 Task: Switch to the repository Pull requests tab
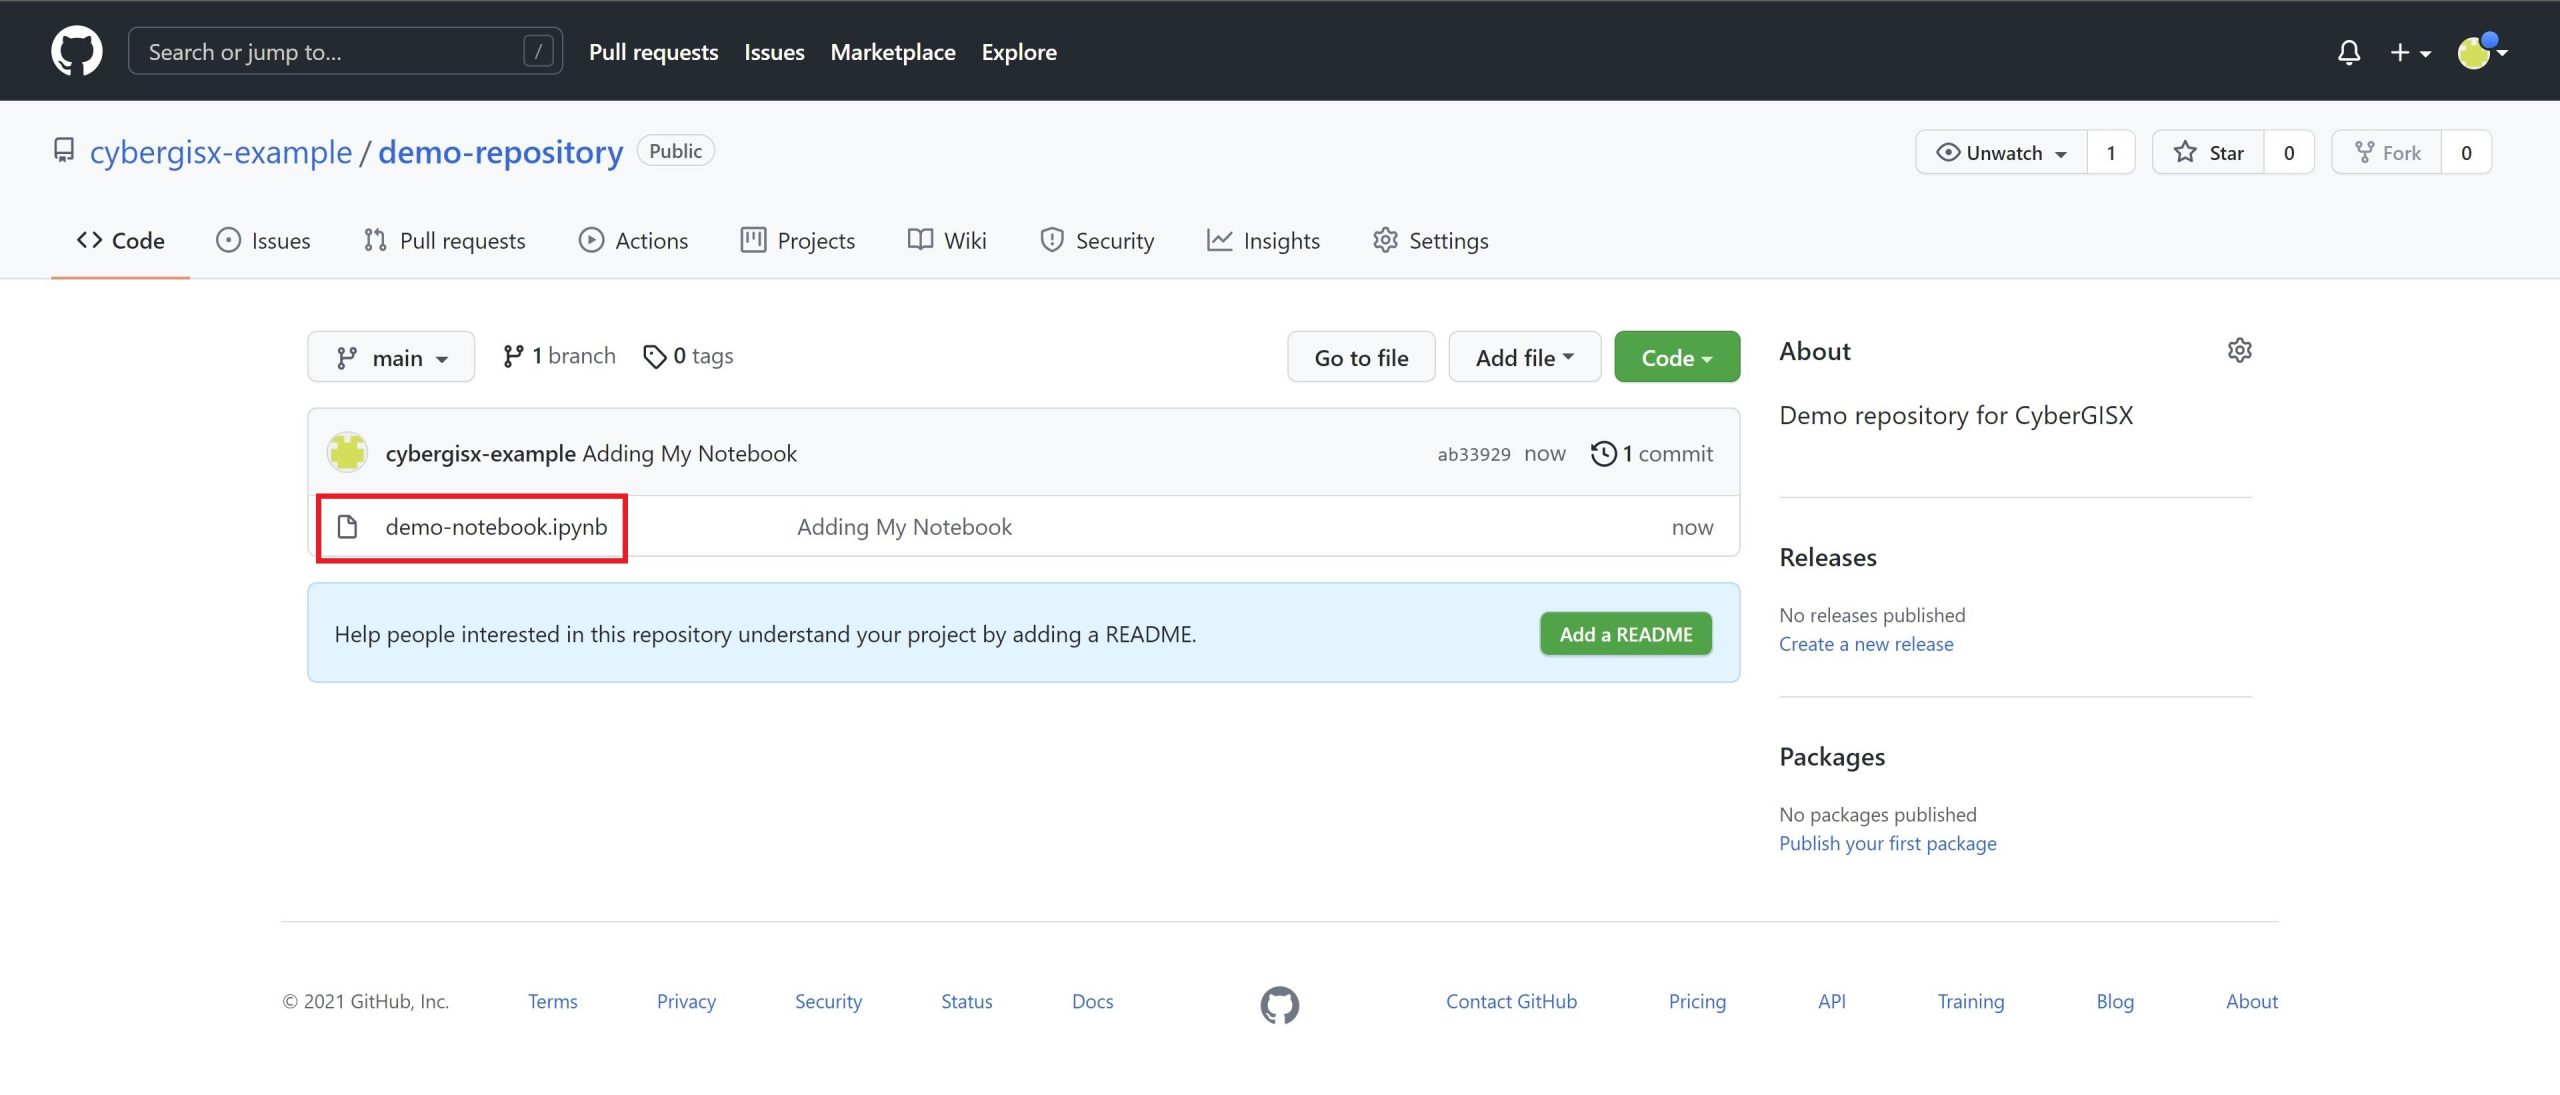click(444, 241)
